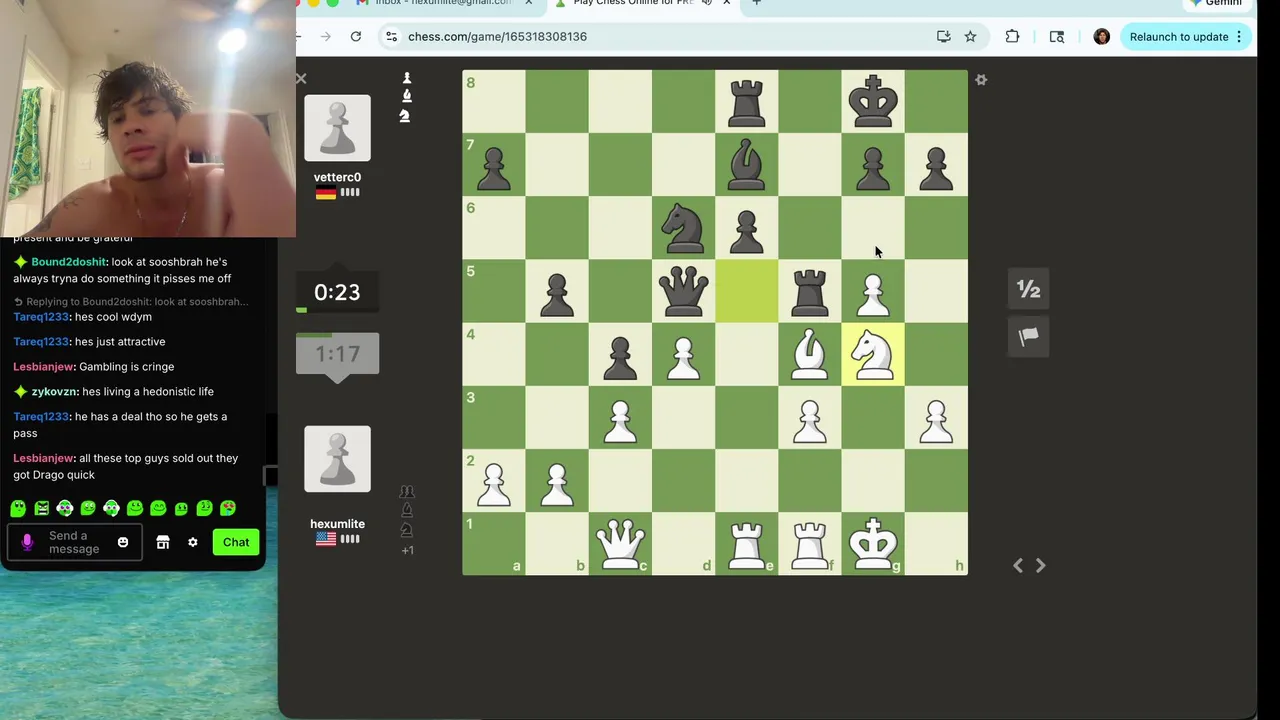Select the white bishop on f4
1280x720 pixels.
810,354
